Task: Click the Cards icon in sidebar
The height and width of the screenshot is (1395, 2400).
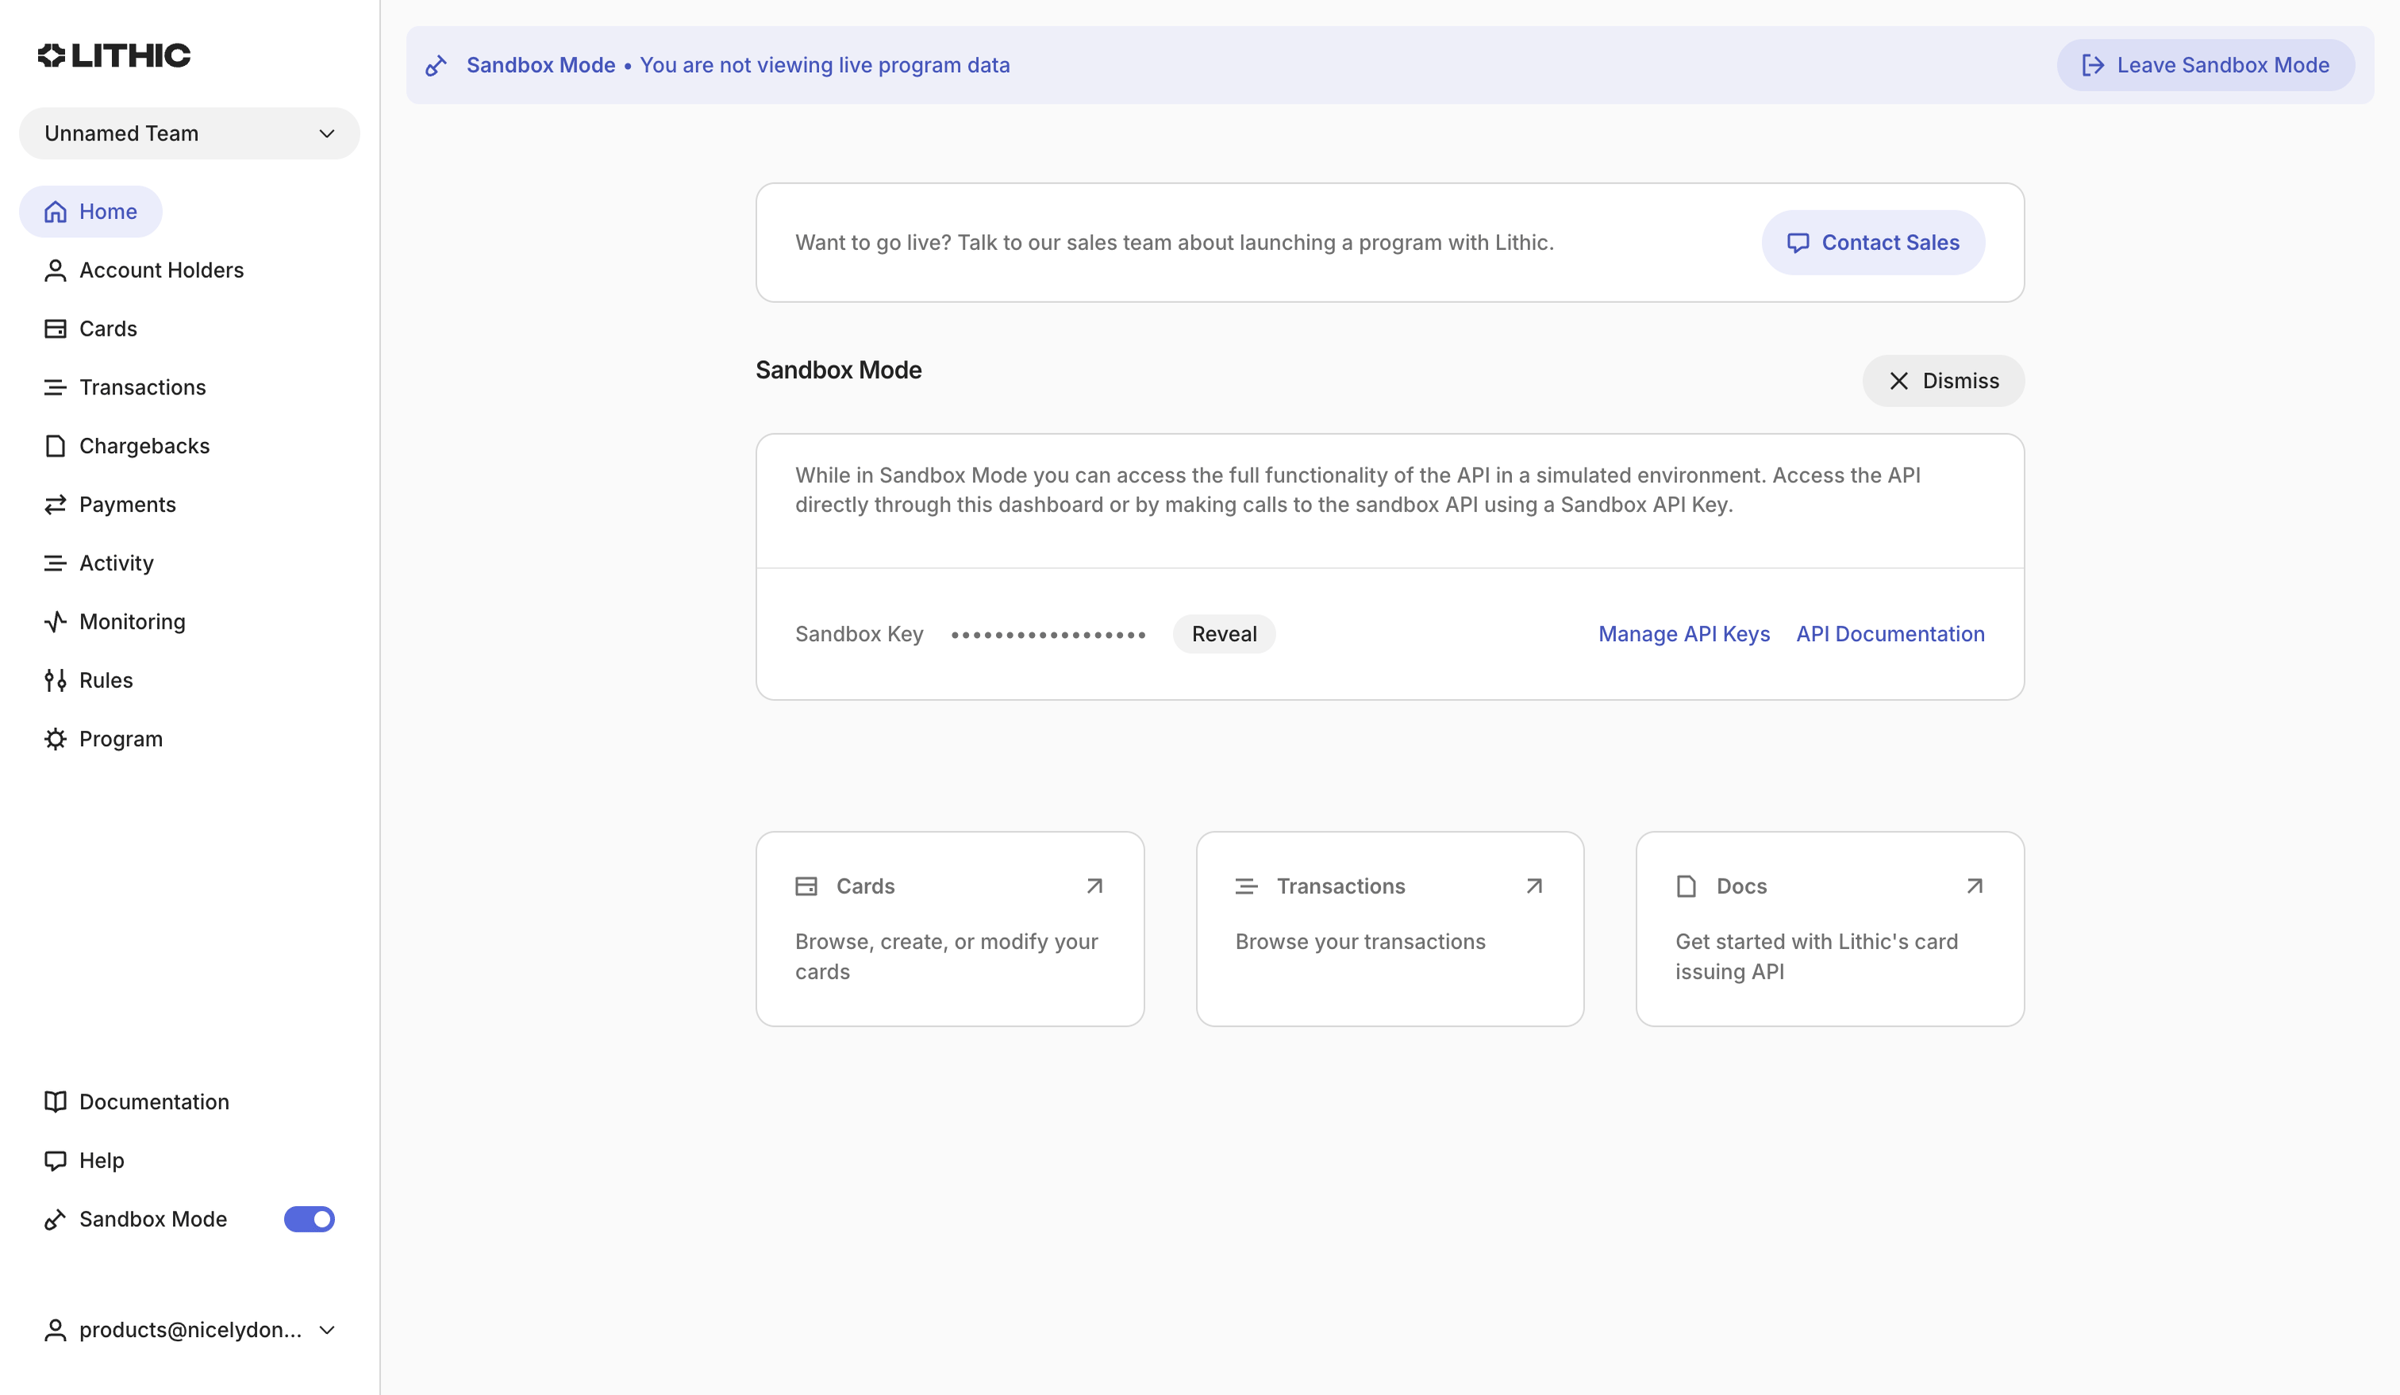Action: point(55,328)
